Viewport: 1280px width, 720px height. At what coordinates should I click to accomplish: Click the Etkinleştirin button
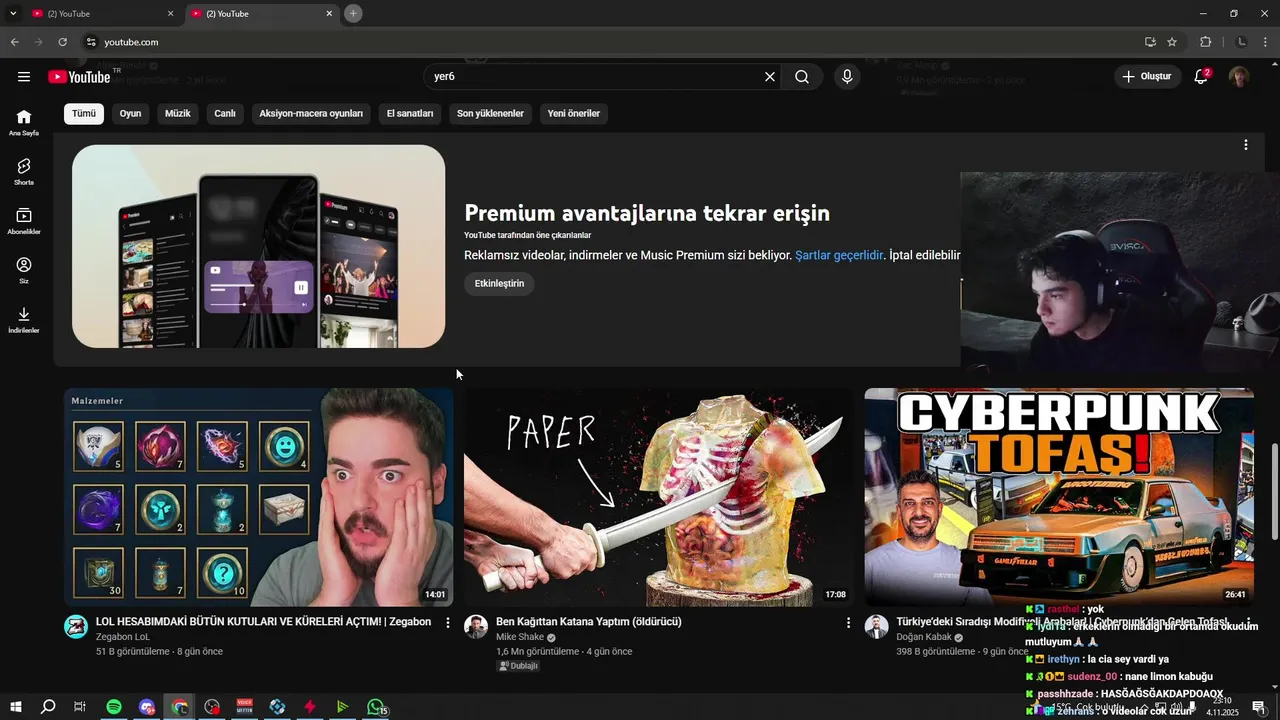point(499,284)
